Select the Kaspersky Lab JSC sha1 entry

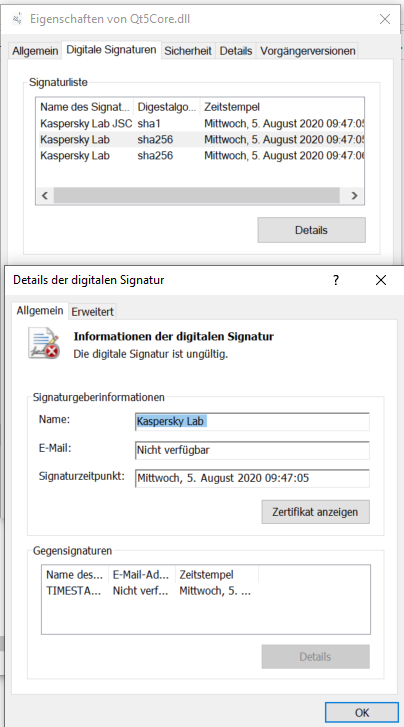pyautogui.click(x=200, y=123)
